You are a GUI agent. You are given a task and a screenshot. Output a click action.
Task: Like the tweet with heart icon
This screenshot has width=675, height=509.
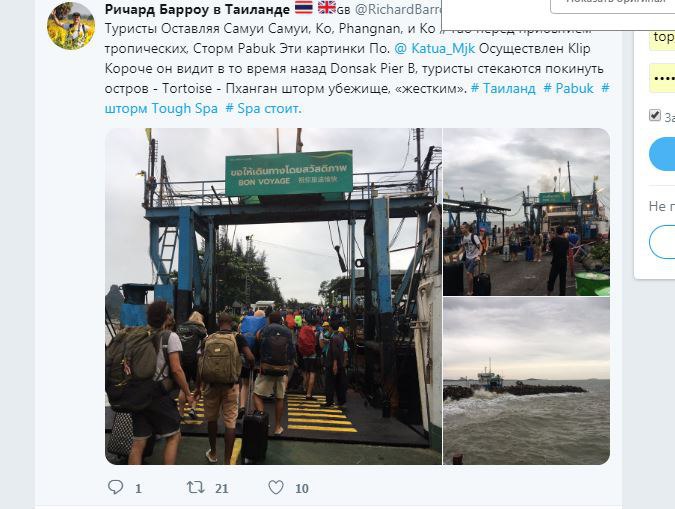pyautogui.click(x=276, y=487)
